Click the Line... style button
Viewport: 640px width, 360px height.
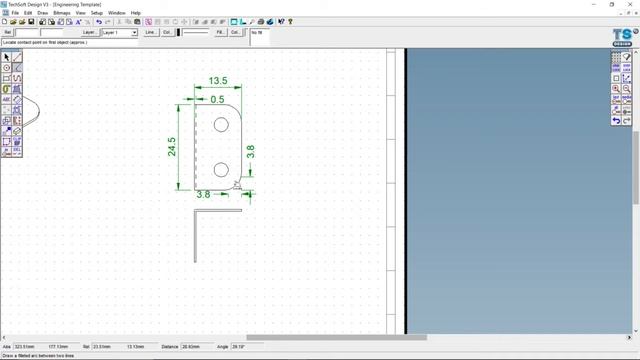(x=151, y=32)
